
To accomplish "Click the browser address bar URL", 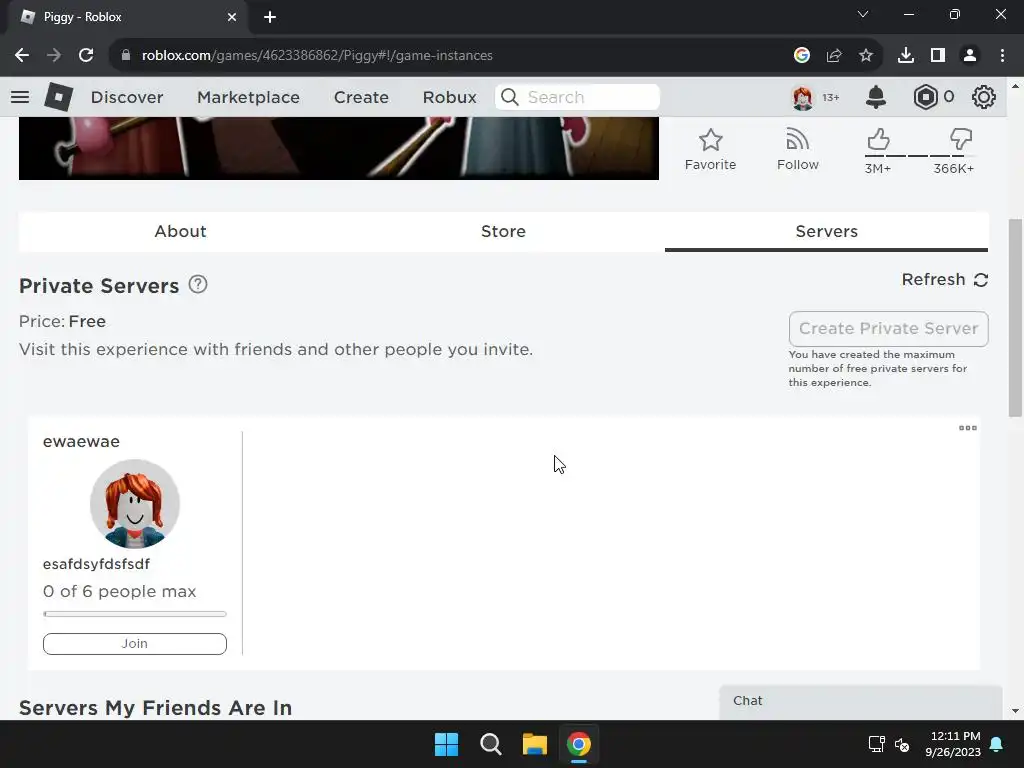I will [x=317, y=56].
